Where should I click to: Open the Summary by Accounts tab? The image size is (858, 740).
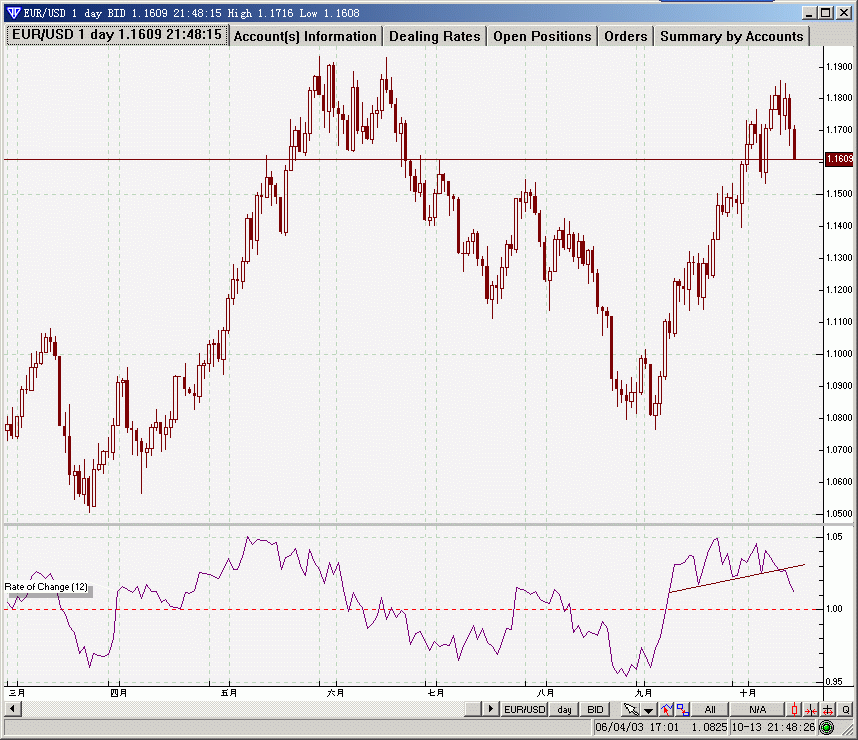[732, 36]
